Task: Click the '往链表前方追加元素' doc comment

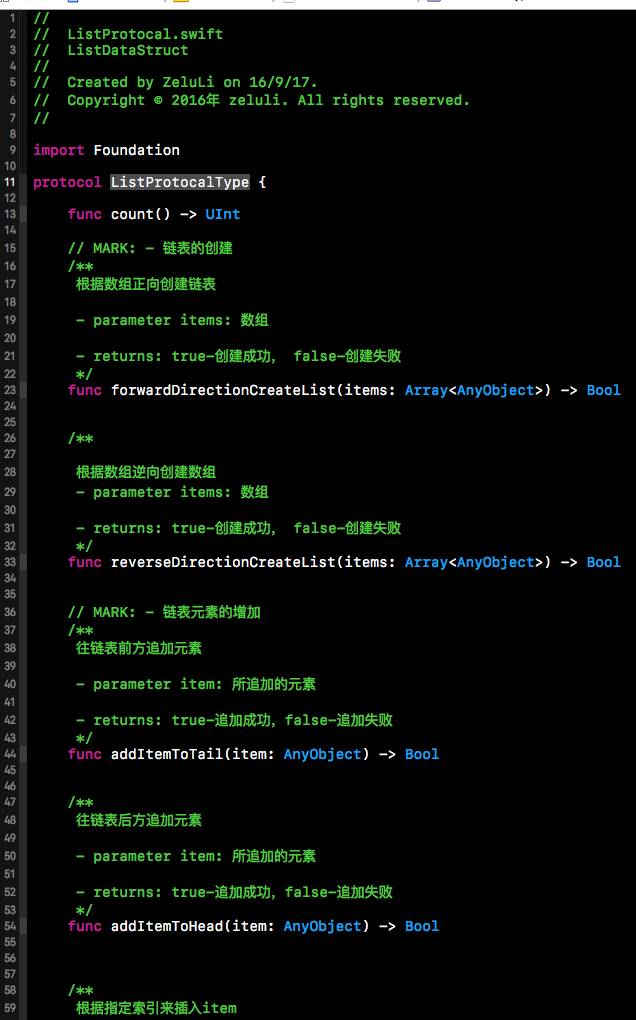Action: click(x=139, y=649)
